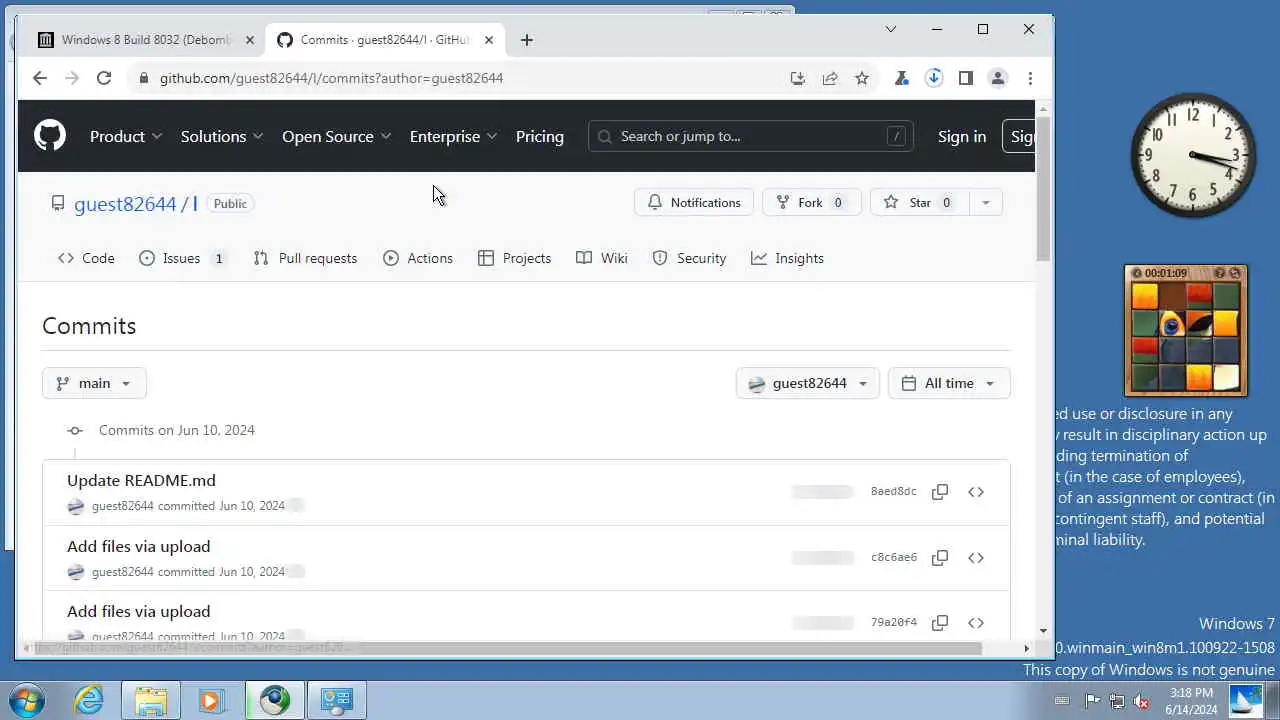Switch to Windows 8 Build 8032 browser tab
The width and height of the screenshot is (1280, 720).
(x=145, y=40)
